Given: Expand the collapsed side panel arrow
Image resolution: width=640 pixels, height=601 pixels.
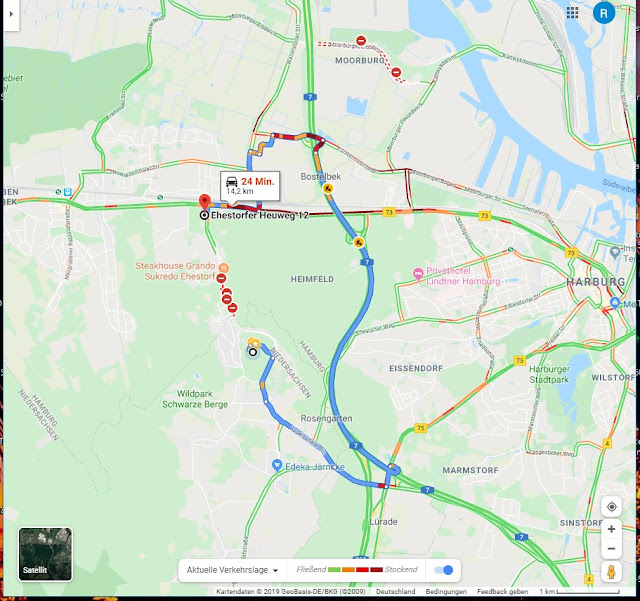Looking at the screenshot, I should 11,14.
